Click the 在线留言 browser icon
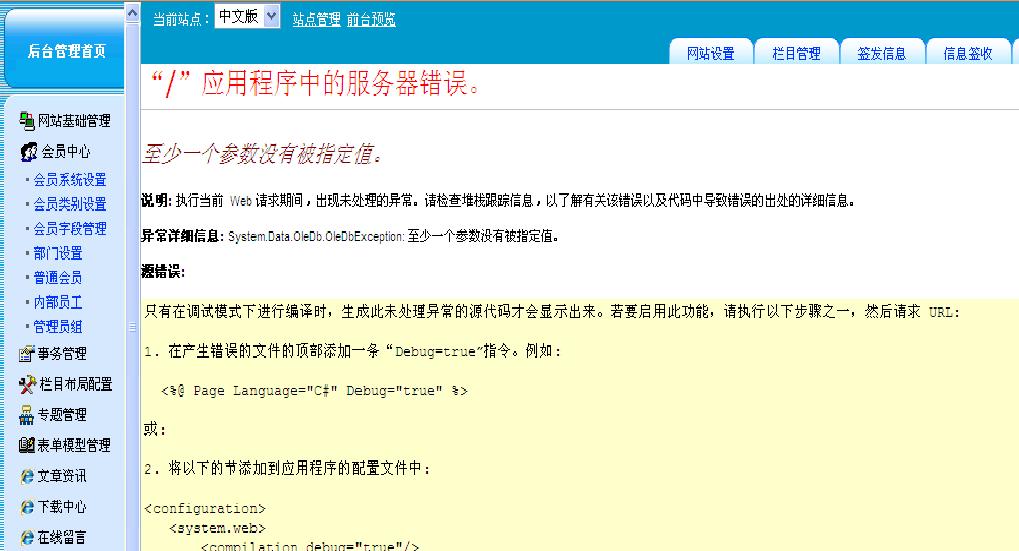The width and height of the screenshot is (1019, 551). 27,538
